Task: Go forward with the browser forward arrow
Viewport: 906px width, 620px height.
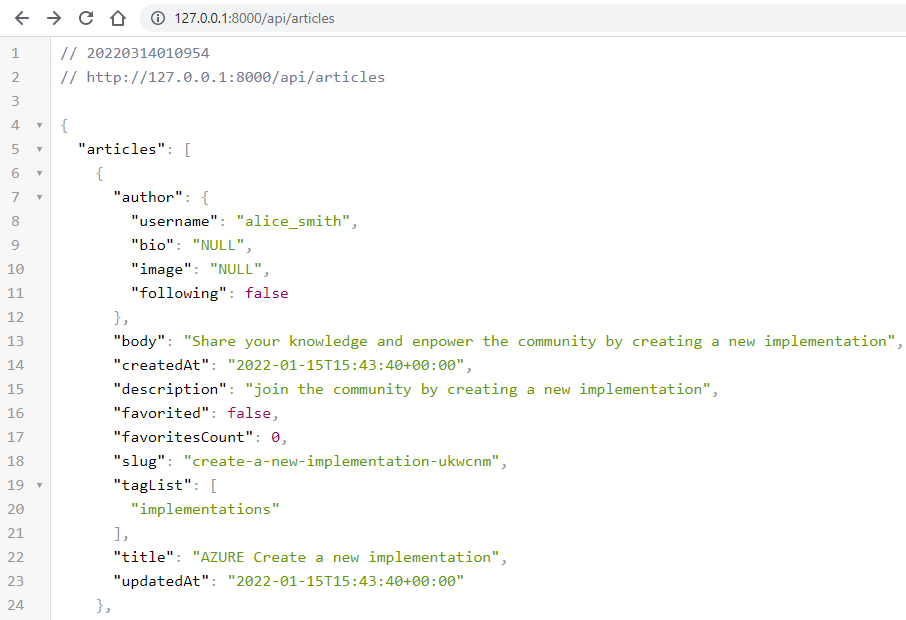Action: (54, 18)
